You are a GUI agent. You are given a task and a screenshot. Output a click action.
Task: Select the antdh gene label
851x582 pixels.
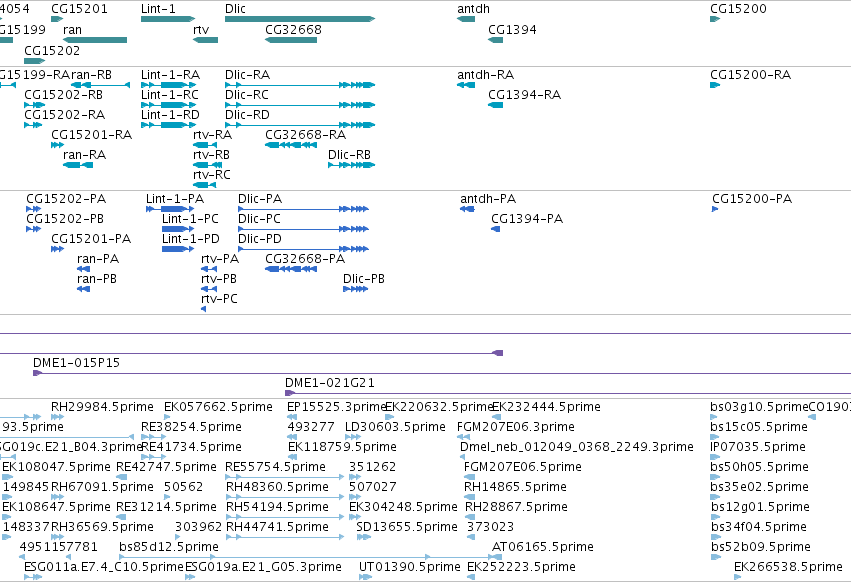point(473,9)
